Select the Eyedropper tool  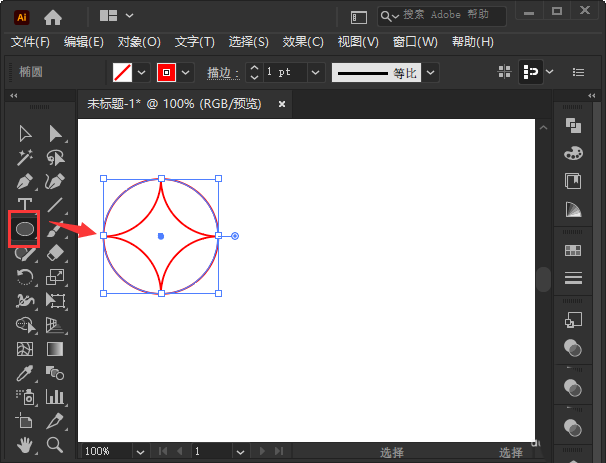click(x=25, y=373)
